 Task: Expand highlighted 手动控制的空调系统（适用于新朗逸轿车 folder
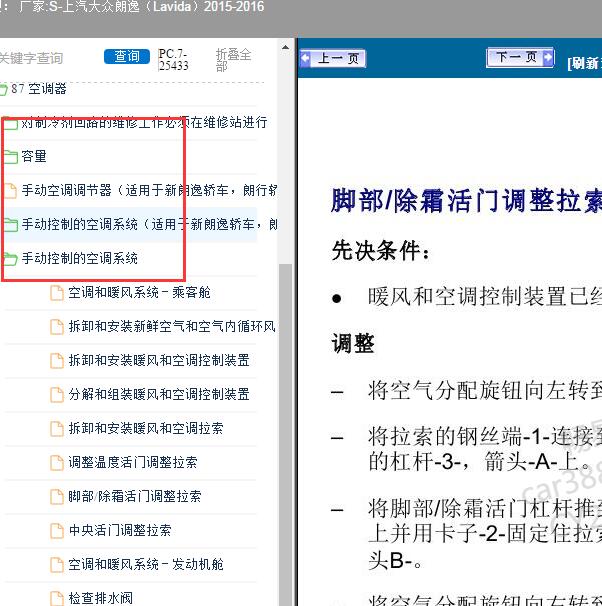149,224
